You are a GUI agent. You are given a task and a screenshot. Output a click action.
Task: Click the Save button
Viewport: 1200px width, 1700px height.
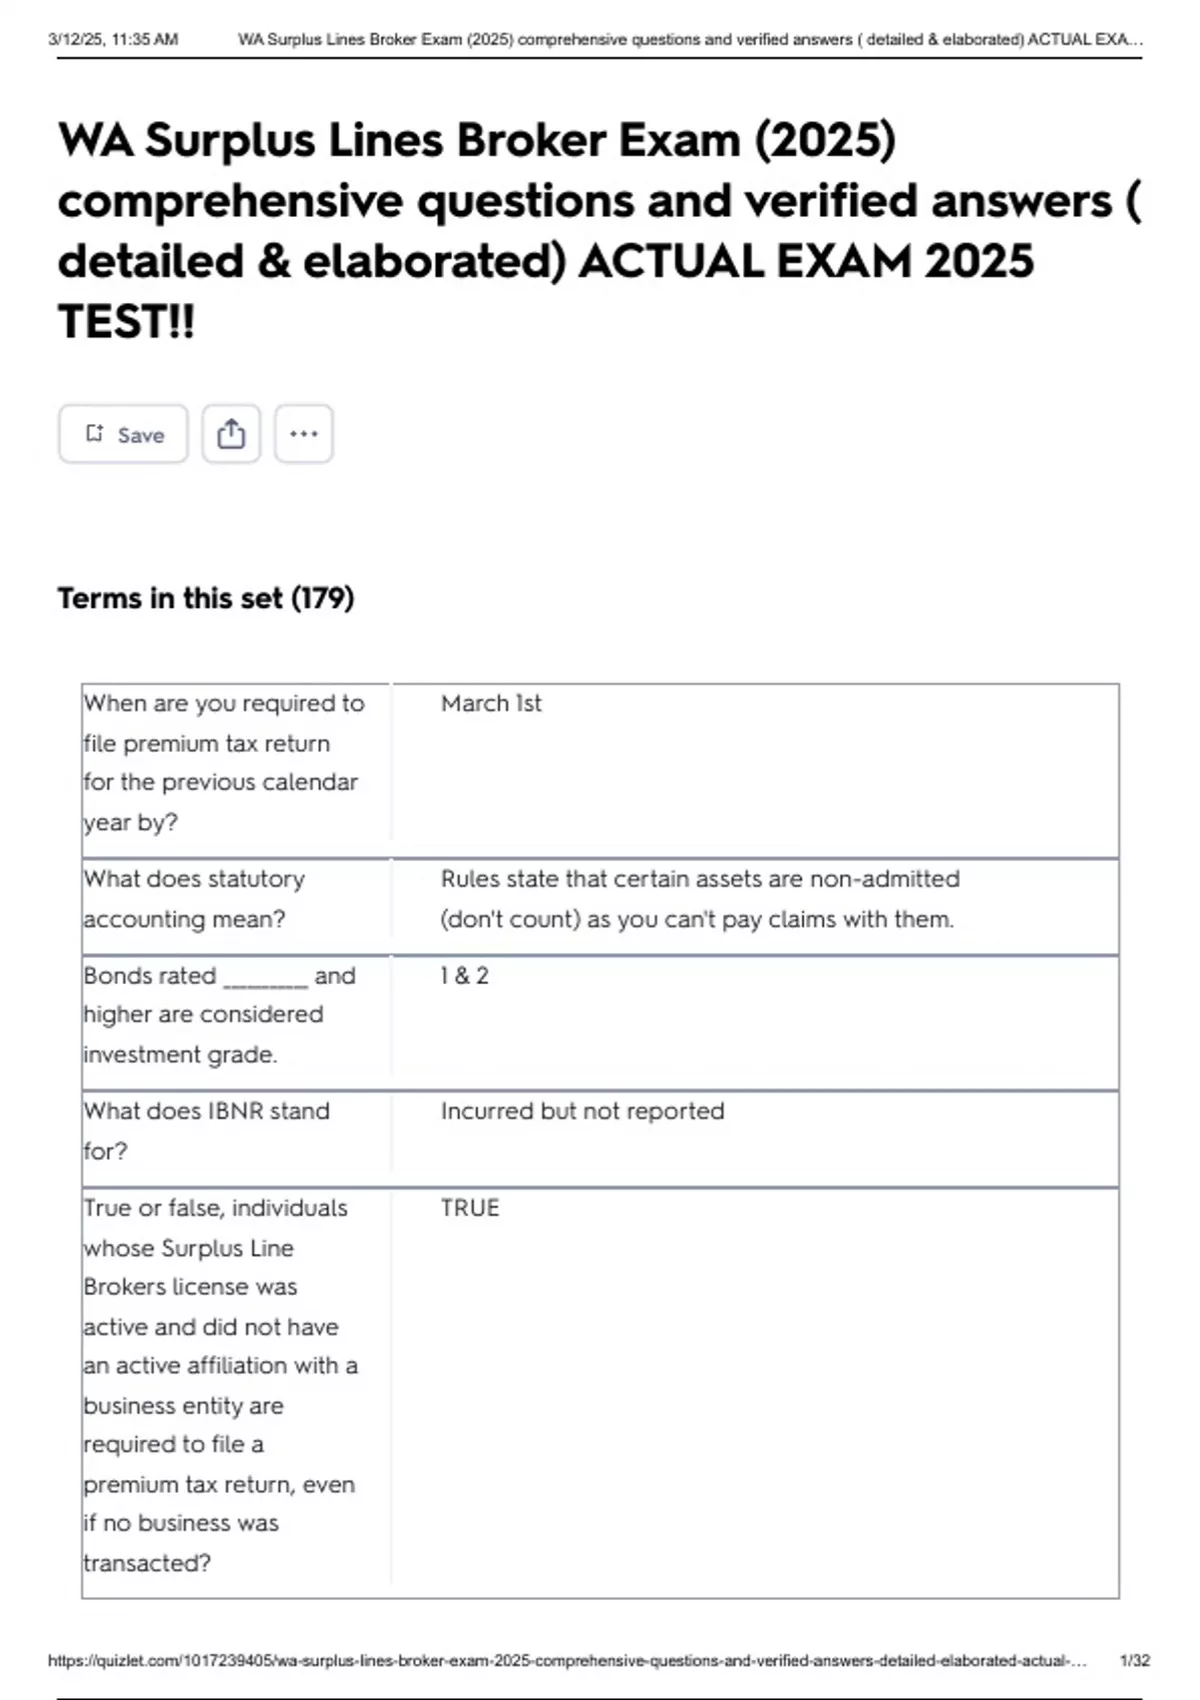point(123,434)
